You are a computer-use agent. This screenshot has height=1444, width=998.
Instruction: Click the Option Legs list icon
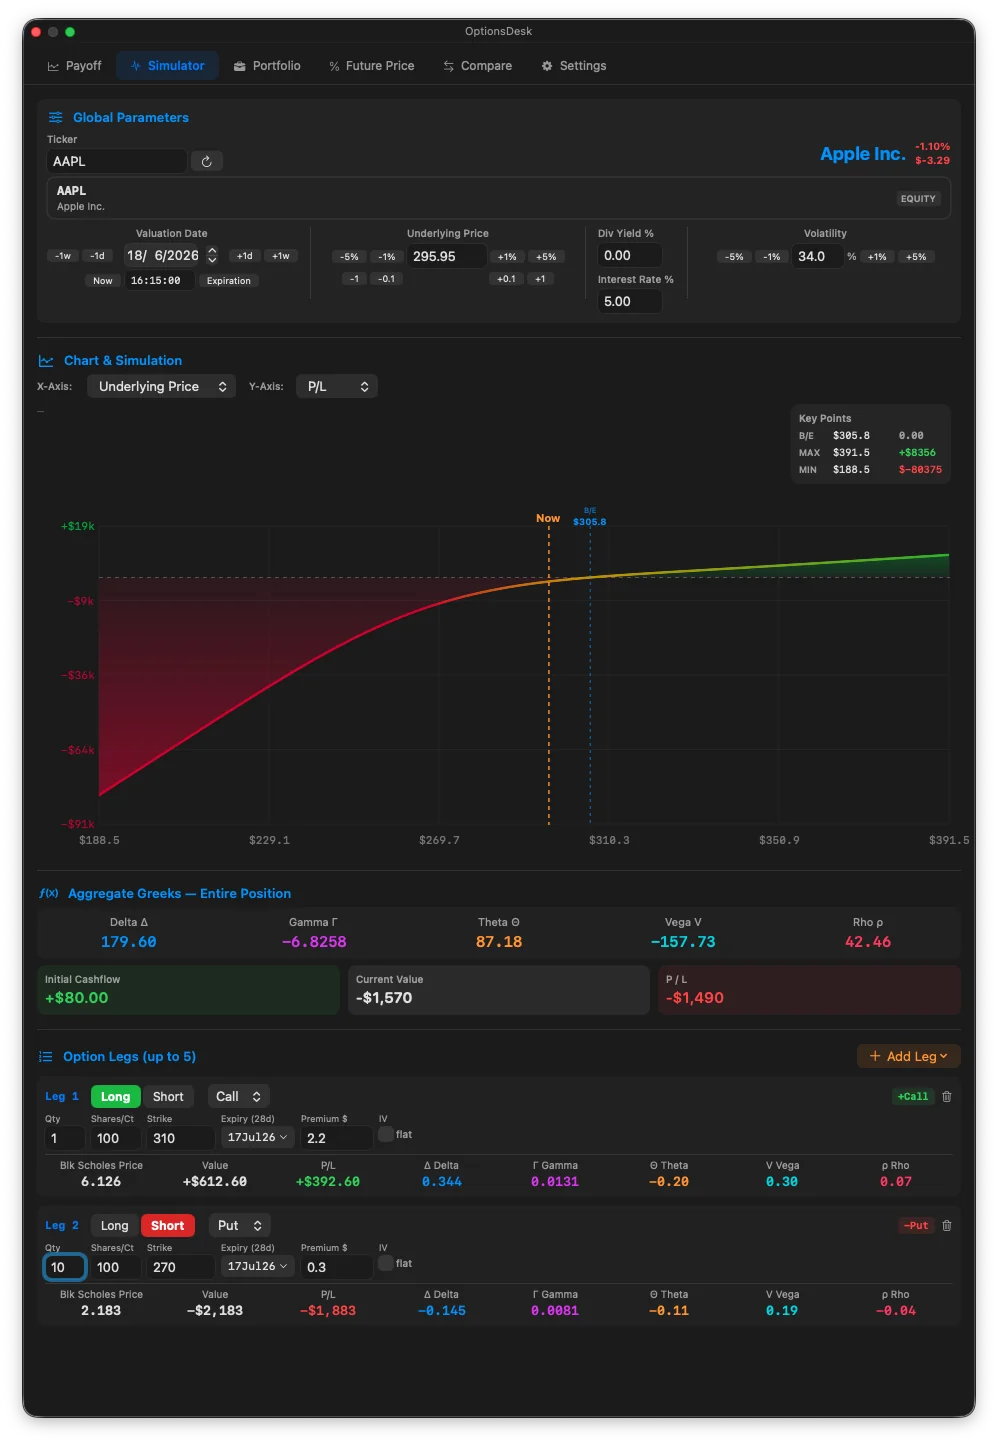45,1057
